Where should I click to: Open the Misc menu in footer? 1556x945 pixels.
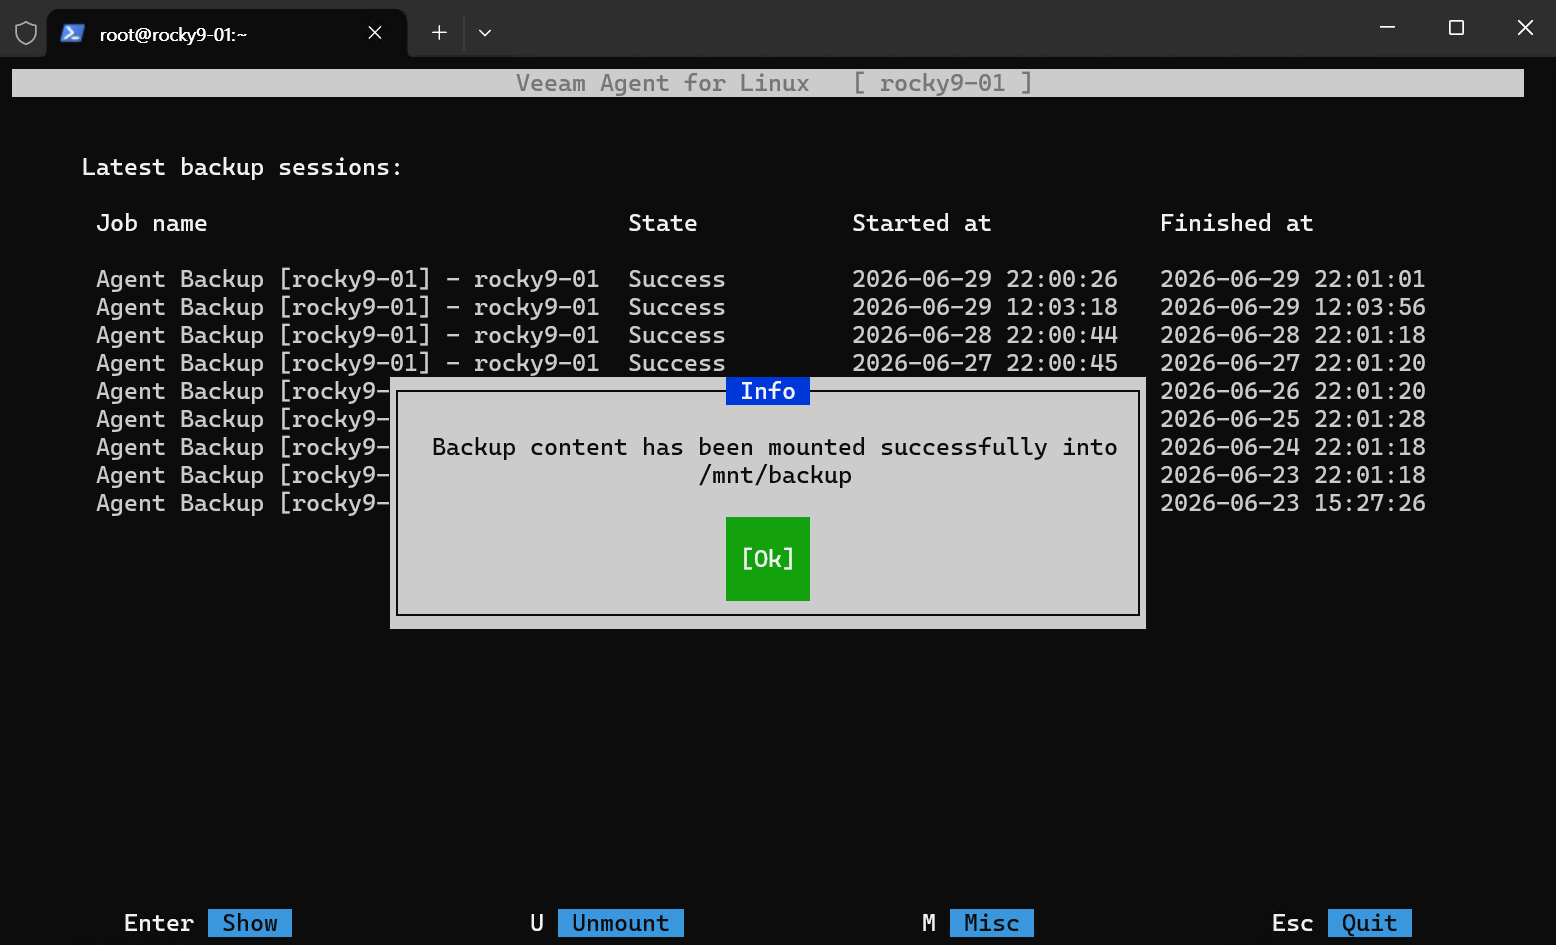(x=992, y=923)
